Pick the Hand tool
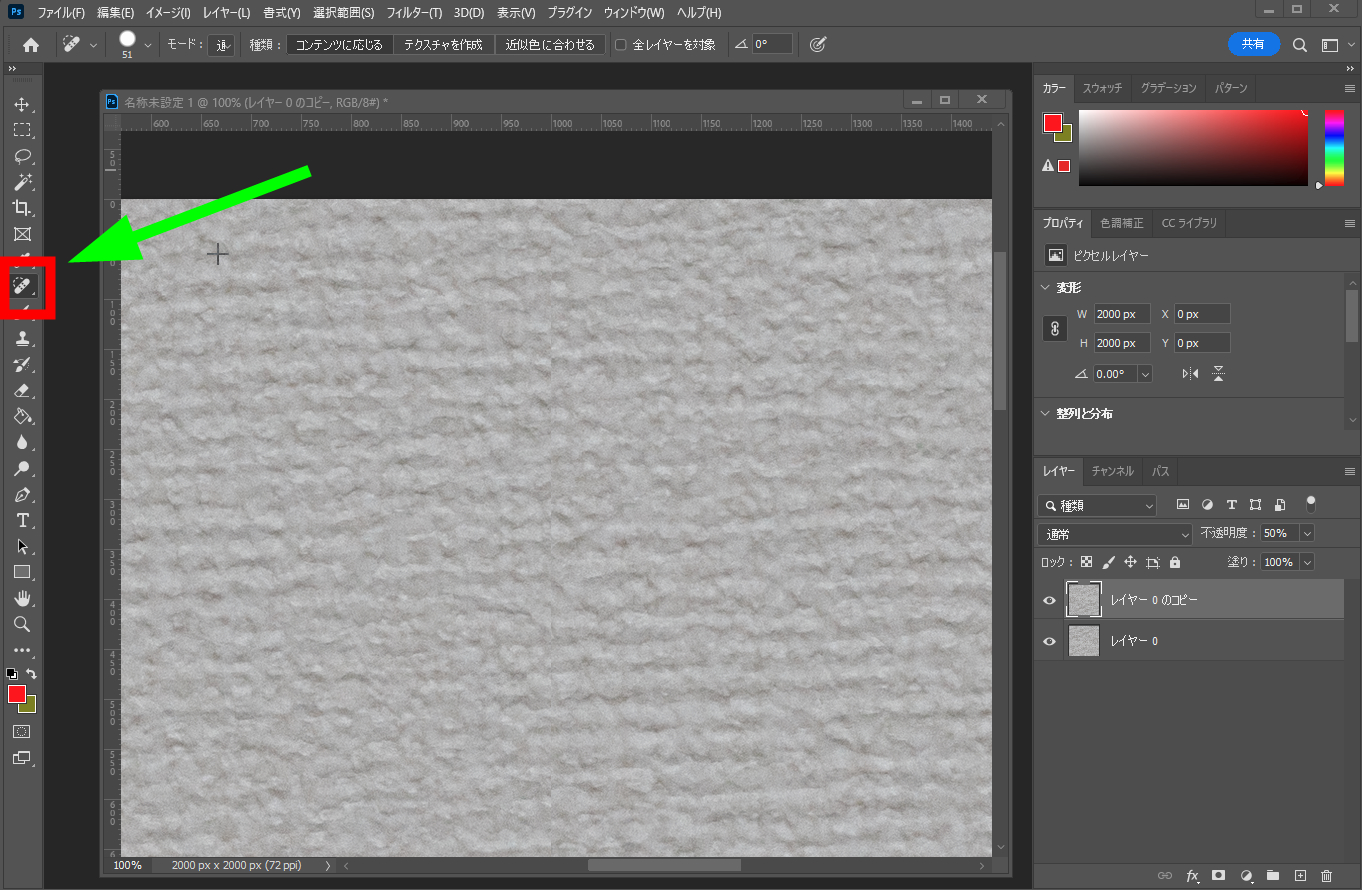This screenshot has width=1362, height=890. [x=21, y=599]
